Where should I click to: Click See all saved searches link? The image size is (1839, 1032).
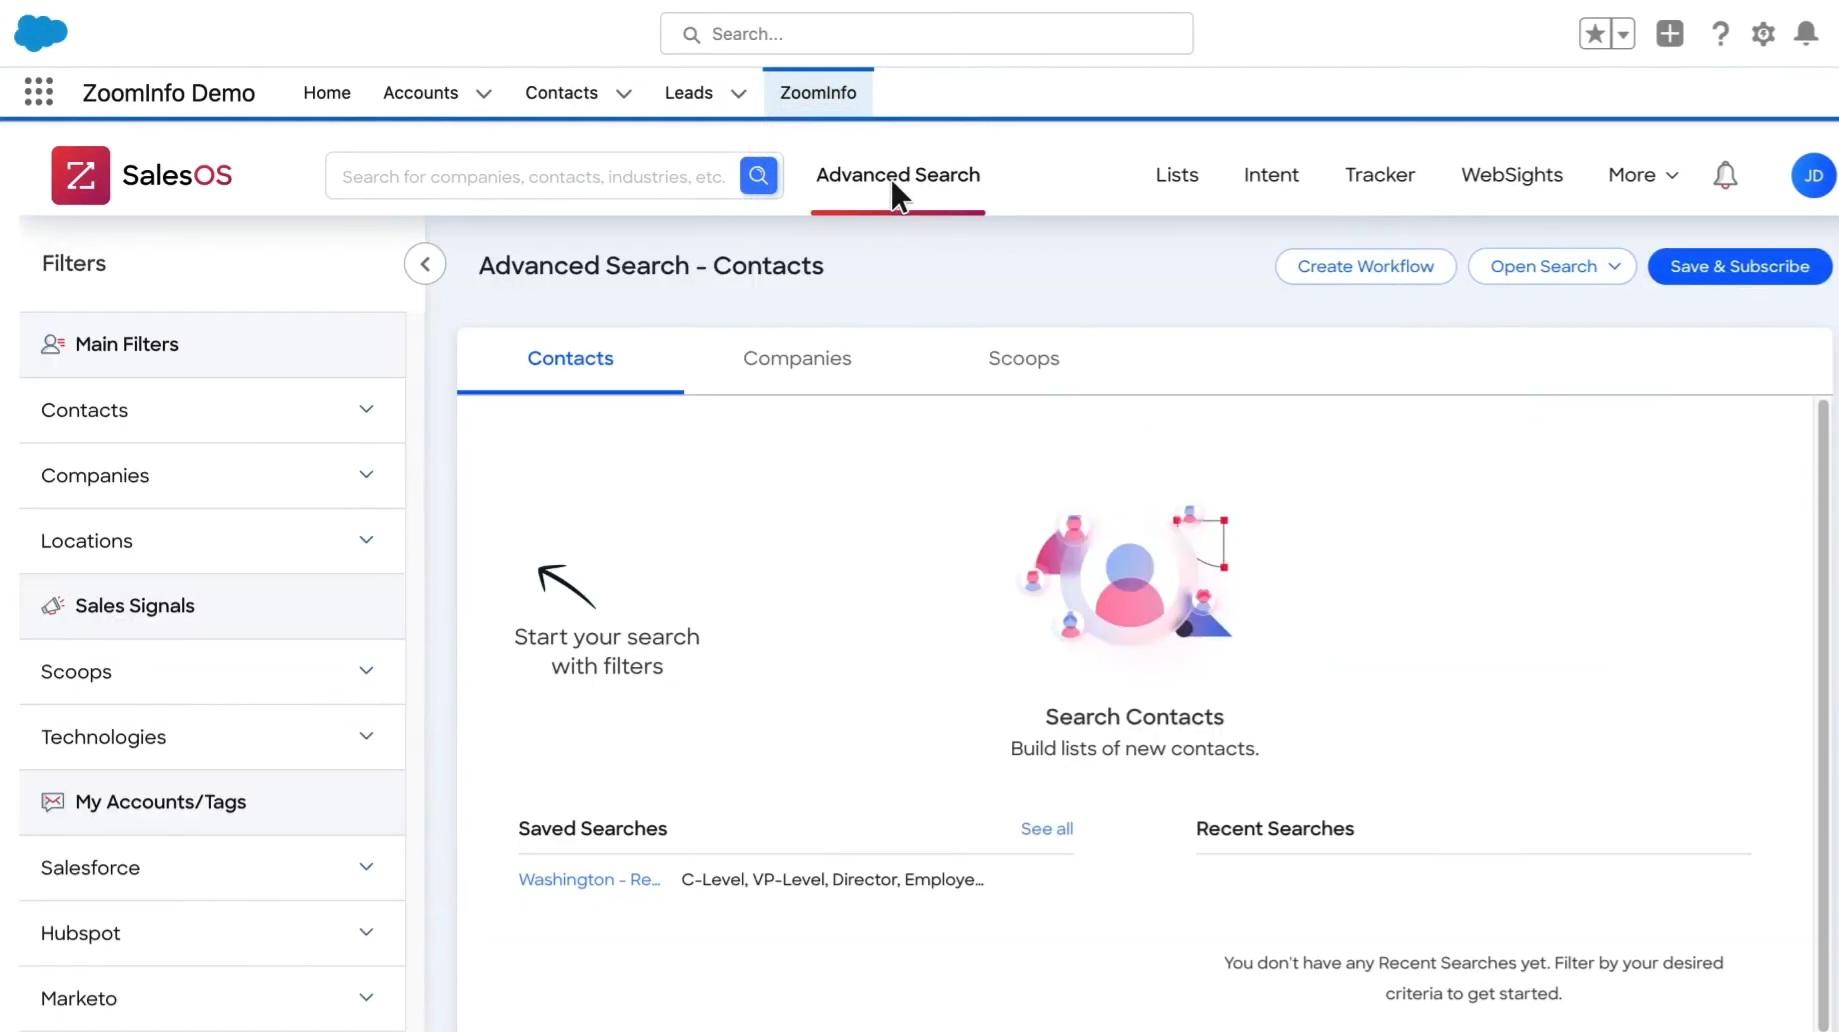(1047, 829)
